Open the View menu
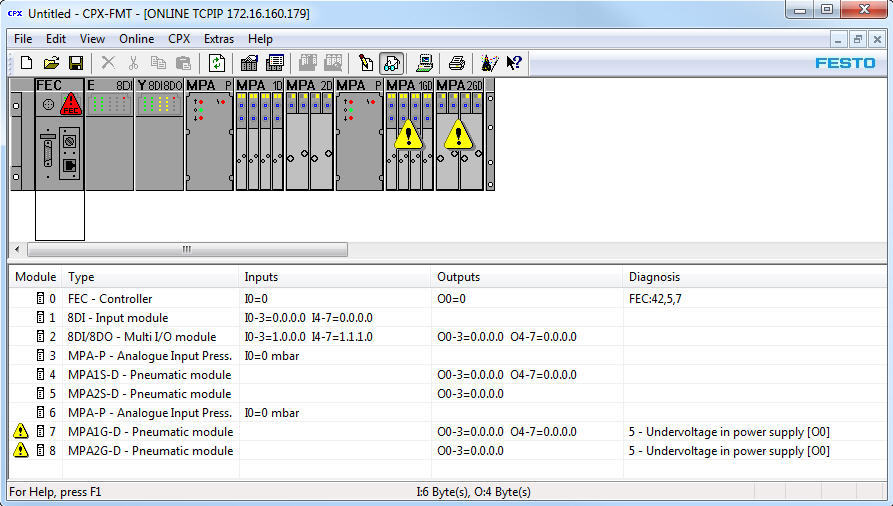Screen dimensions: 893x506 point(92,39)
